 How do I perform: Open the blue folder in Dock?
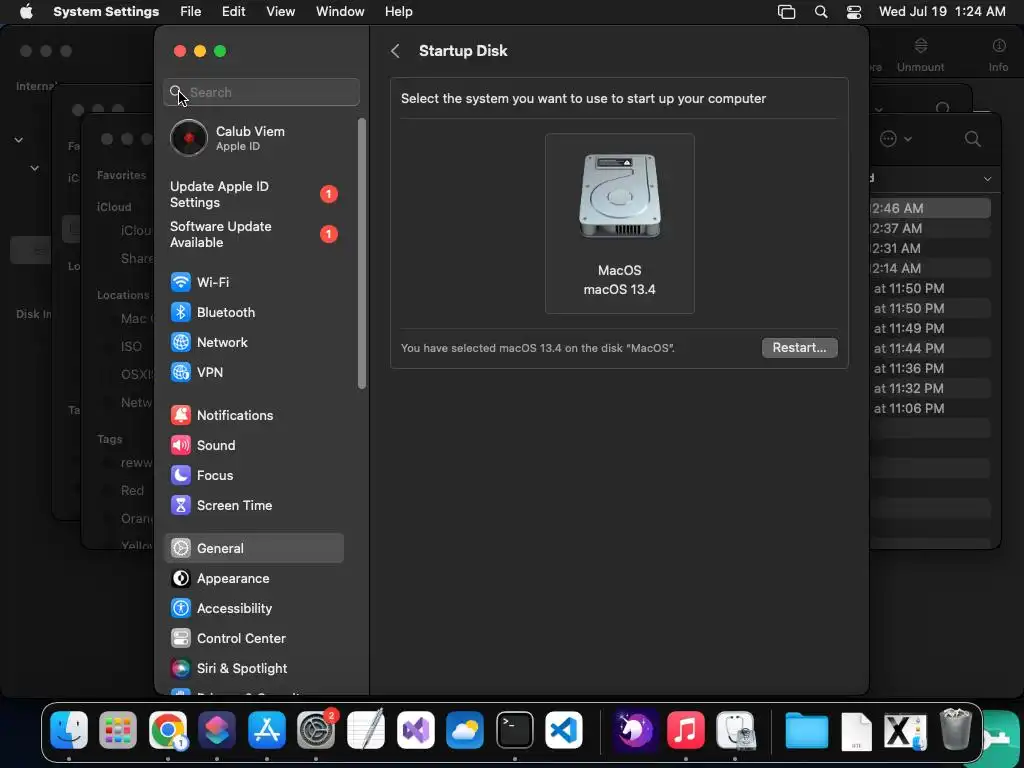pos(807,730)
